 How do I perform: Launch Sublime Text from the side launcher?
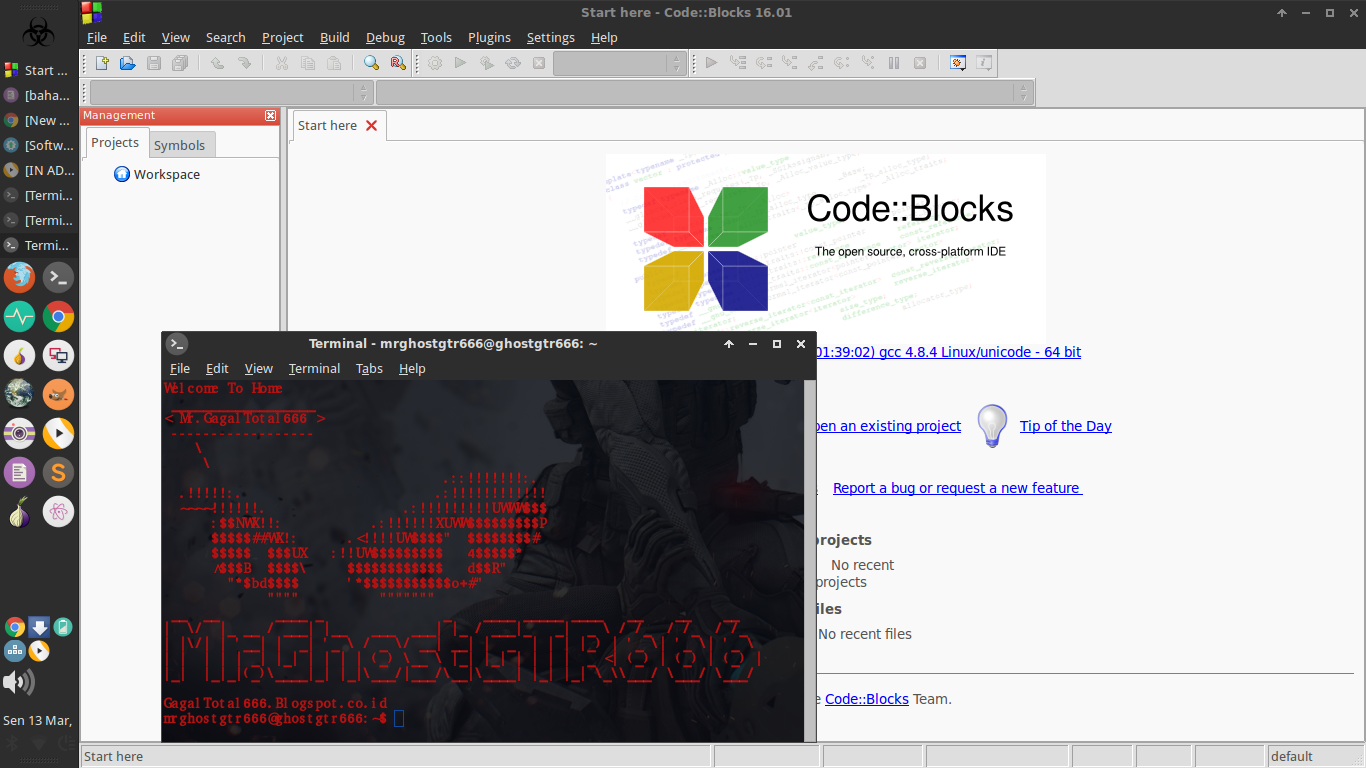pos(58,472)
